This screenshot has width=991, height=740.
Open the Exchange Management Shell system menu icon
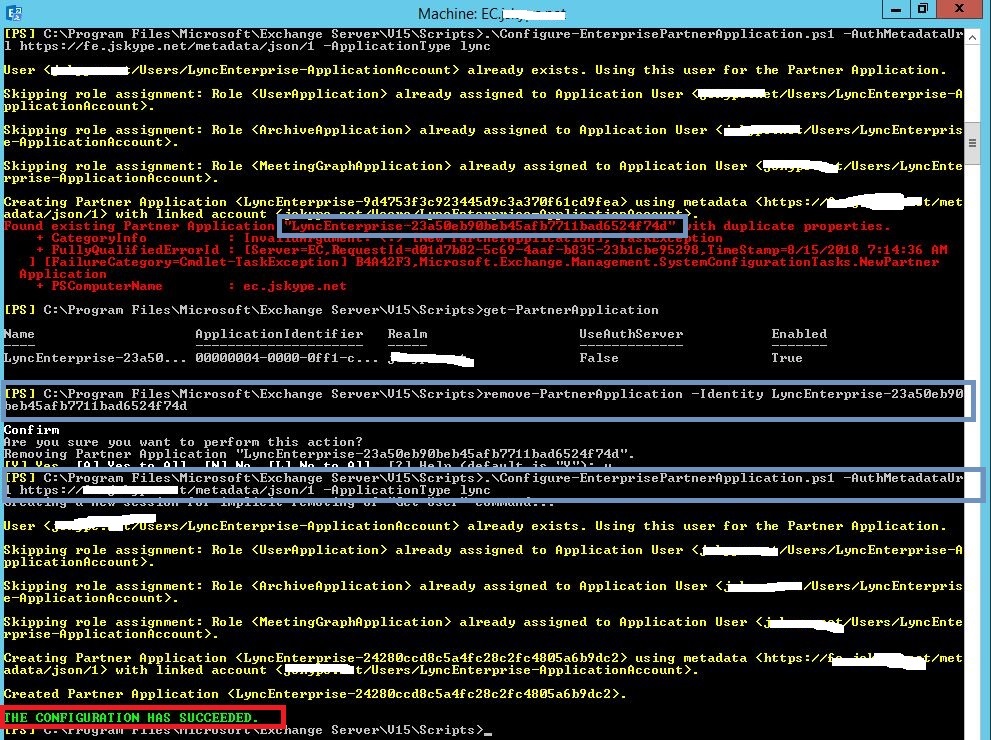[12, 11]
